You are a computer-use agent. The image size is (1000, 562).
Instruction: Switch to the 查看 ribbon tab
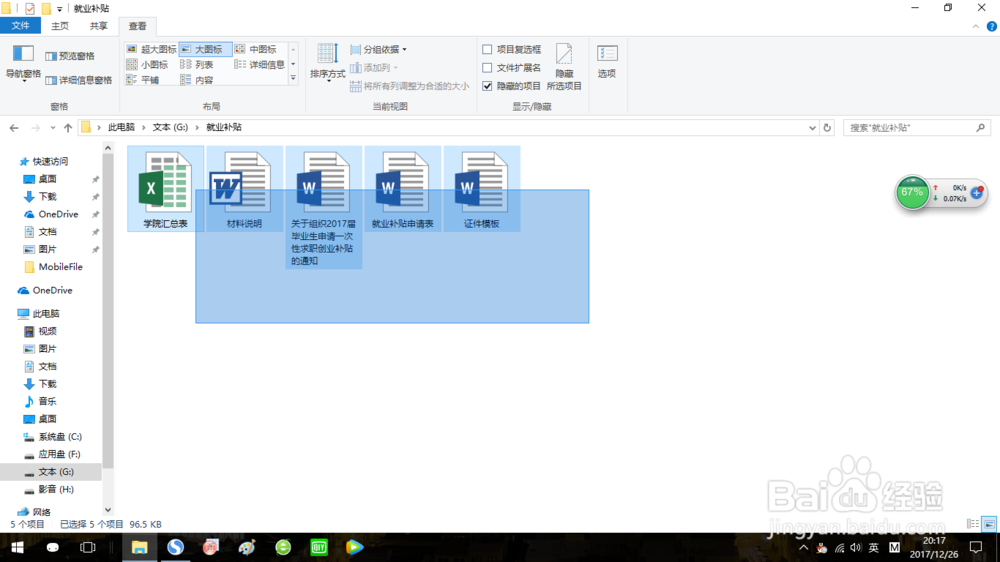(137, 26)
